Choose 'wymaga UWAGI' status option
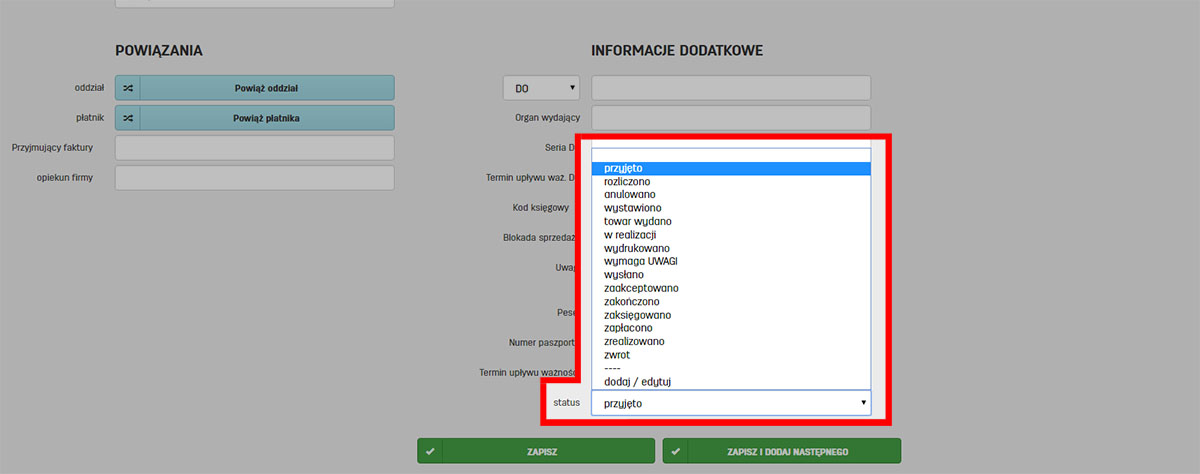Image resolution: width=1200 pixels, height=474 pixels. pos(641,261)
